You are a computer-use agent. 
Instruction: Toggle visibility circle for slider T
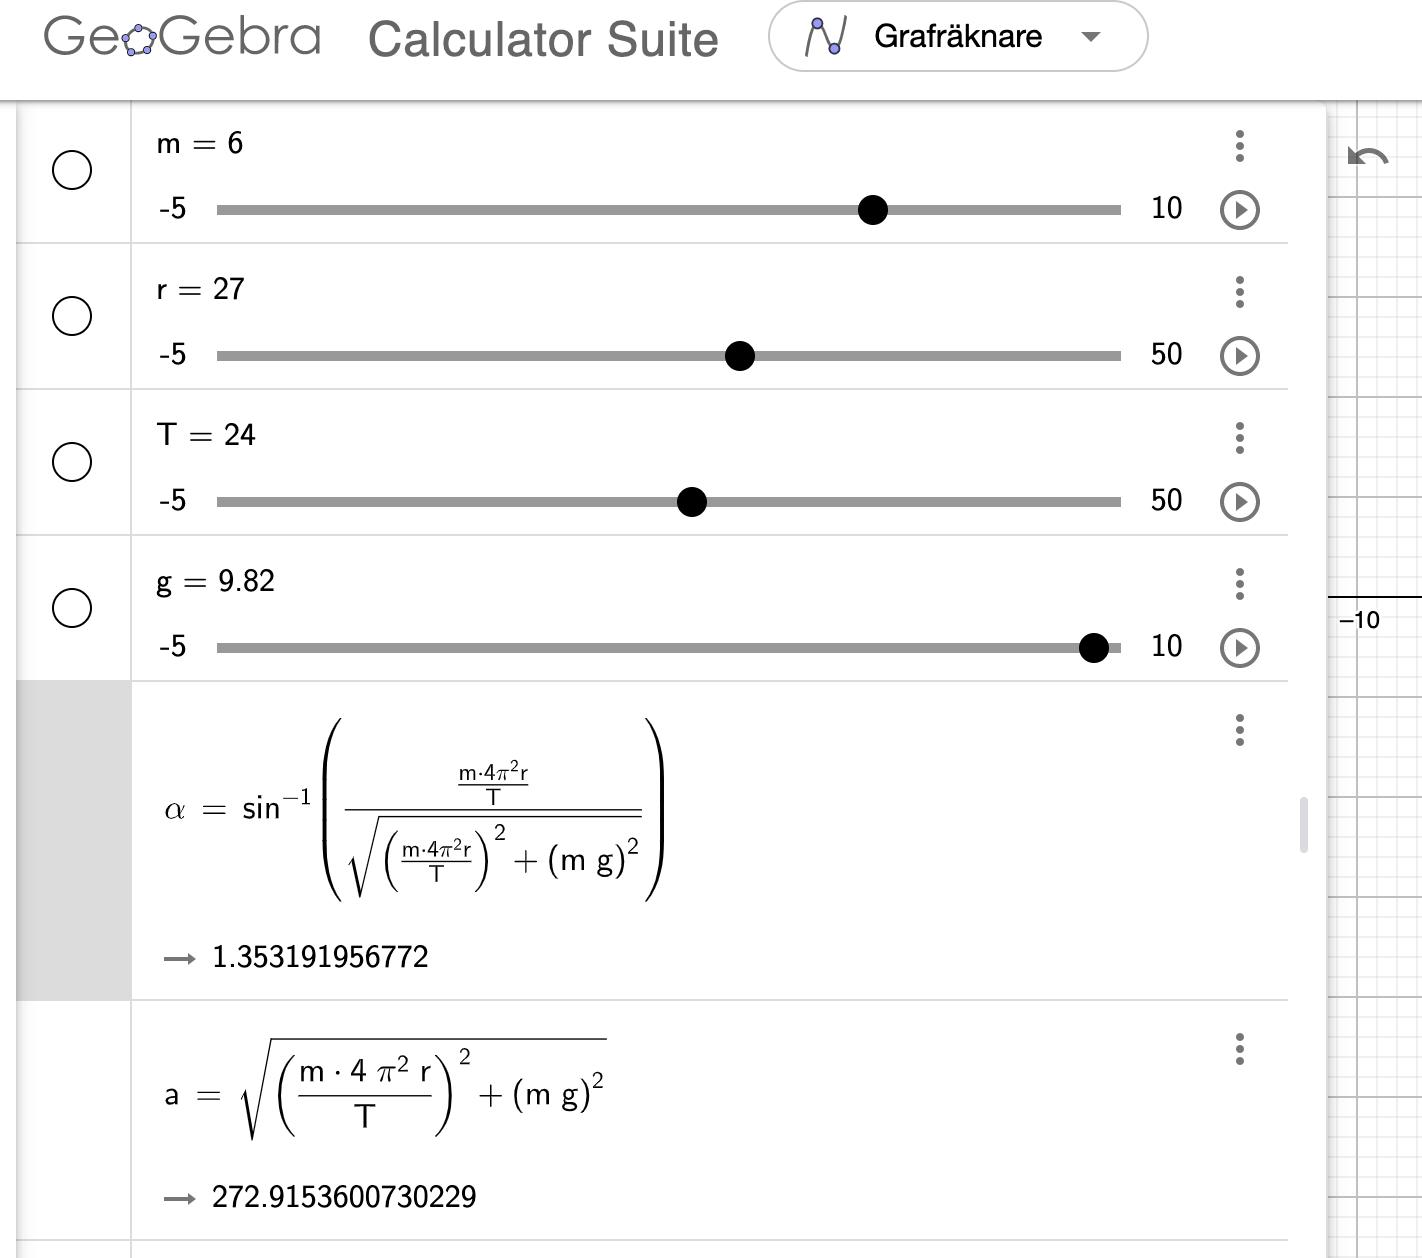click(72, 462)
